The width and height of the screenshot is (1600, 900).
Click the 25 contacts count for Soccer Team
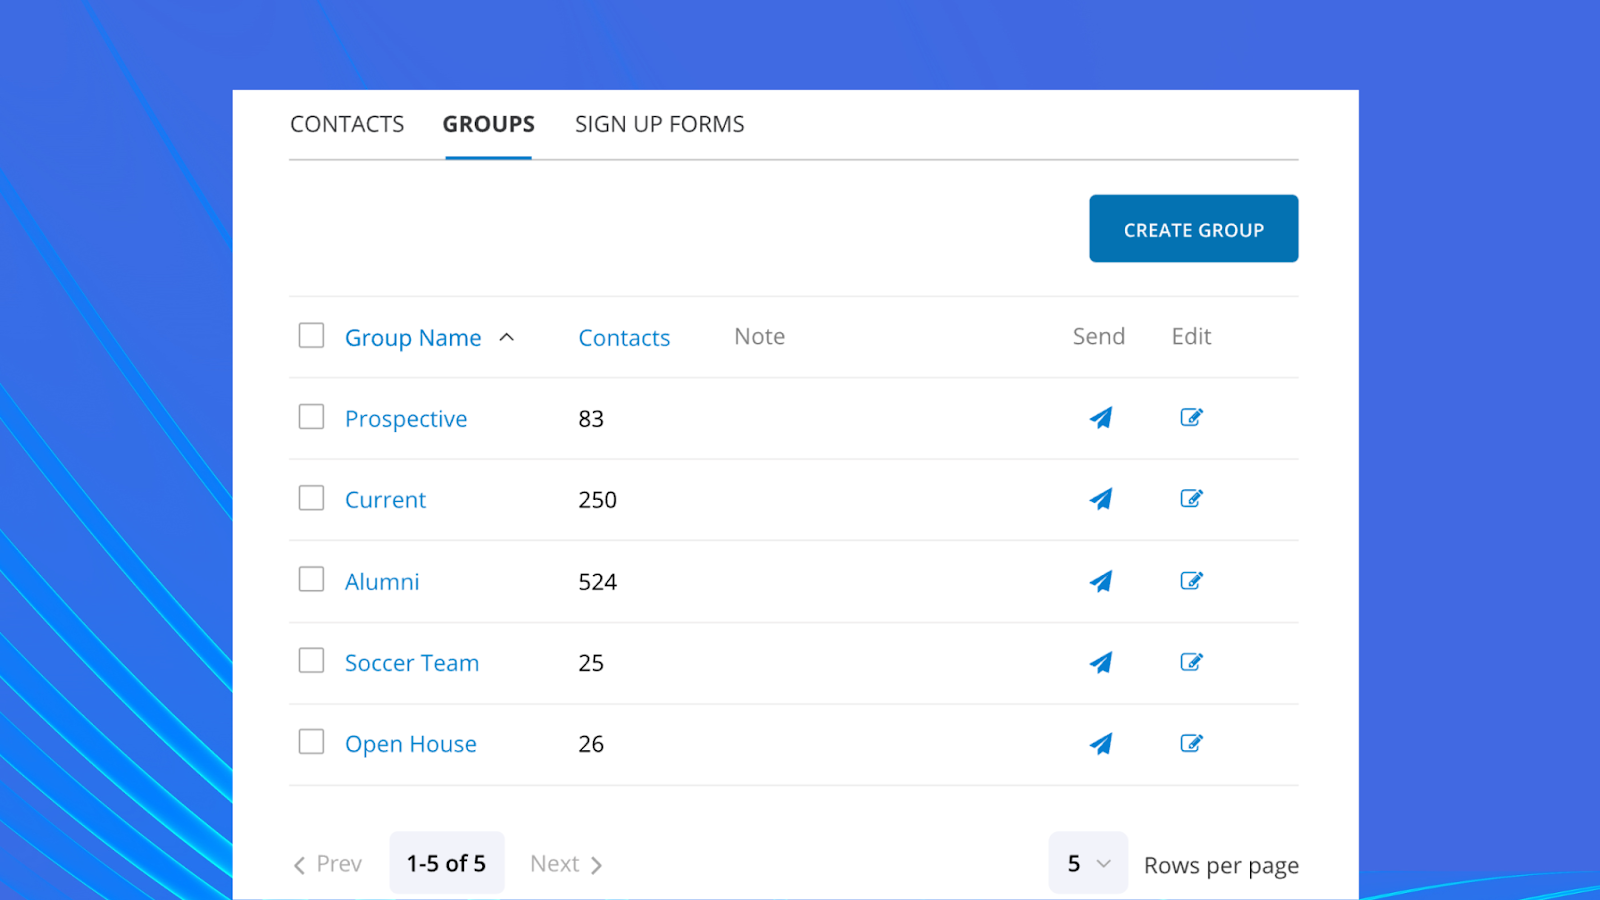point(591,663)
